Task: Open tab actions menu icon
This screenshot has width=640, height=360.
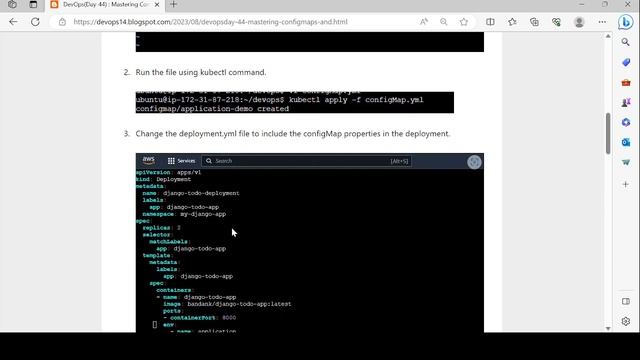Action: tap(33, 4)
